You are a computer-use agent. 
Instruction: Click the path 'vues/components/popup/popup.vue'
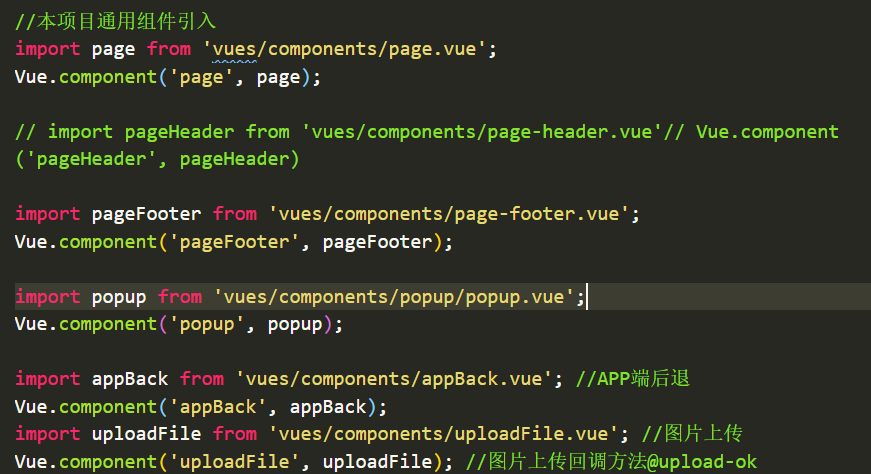point(394,296)
